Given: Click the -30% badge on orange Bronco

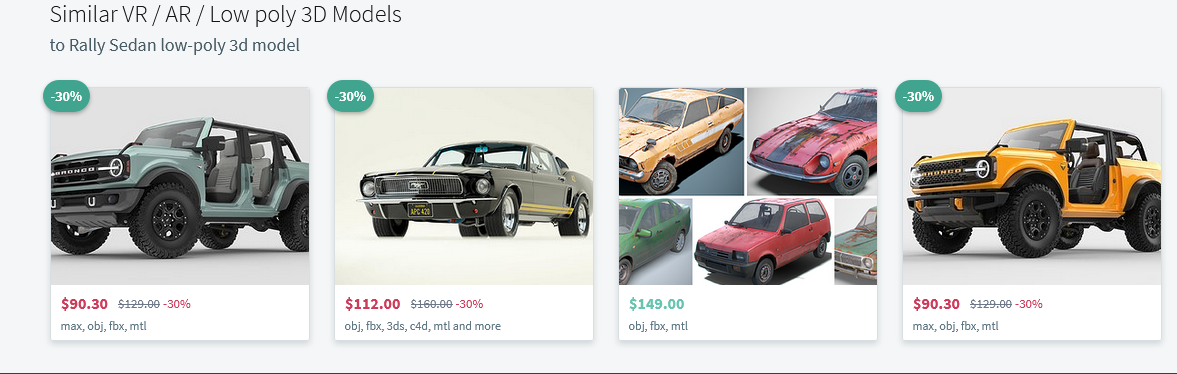Looking at the screenshot, I should pos(918,96).
